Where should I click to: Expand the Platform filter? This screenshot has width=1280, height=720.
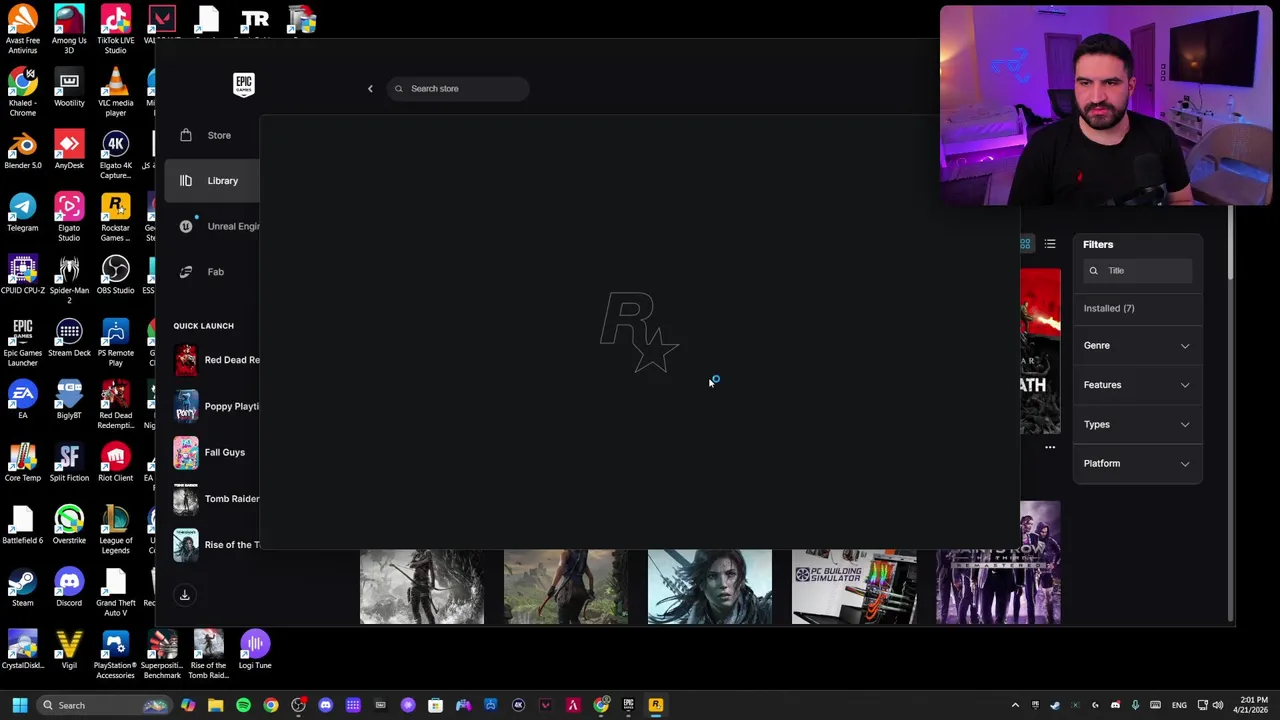pyautogui.click(x=1137, y=464)
